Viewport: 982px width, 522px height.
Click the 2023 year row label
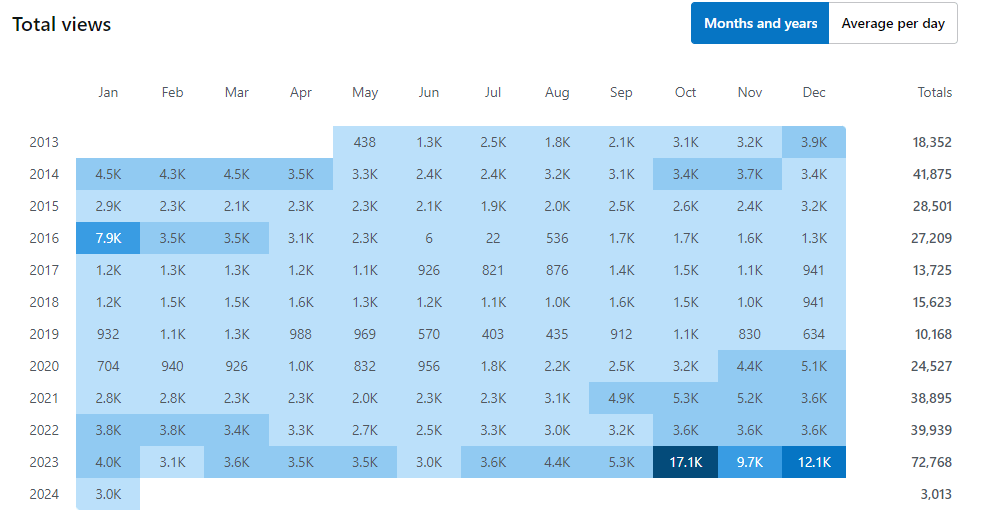tap(44, 462)
